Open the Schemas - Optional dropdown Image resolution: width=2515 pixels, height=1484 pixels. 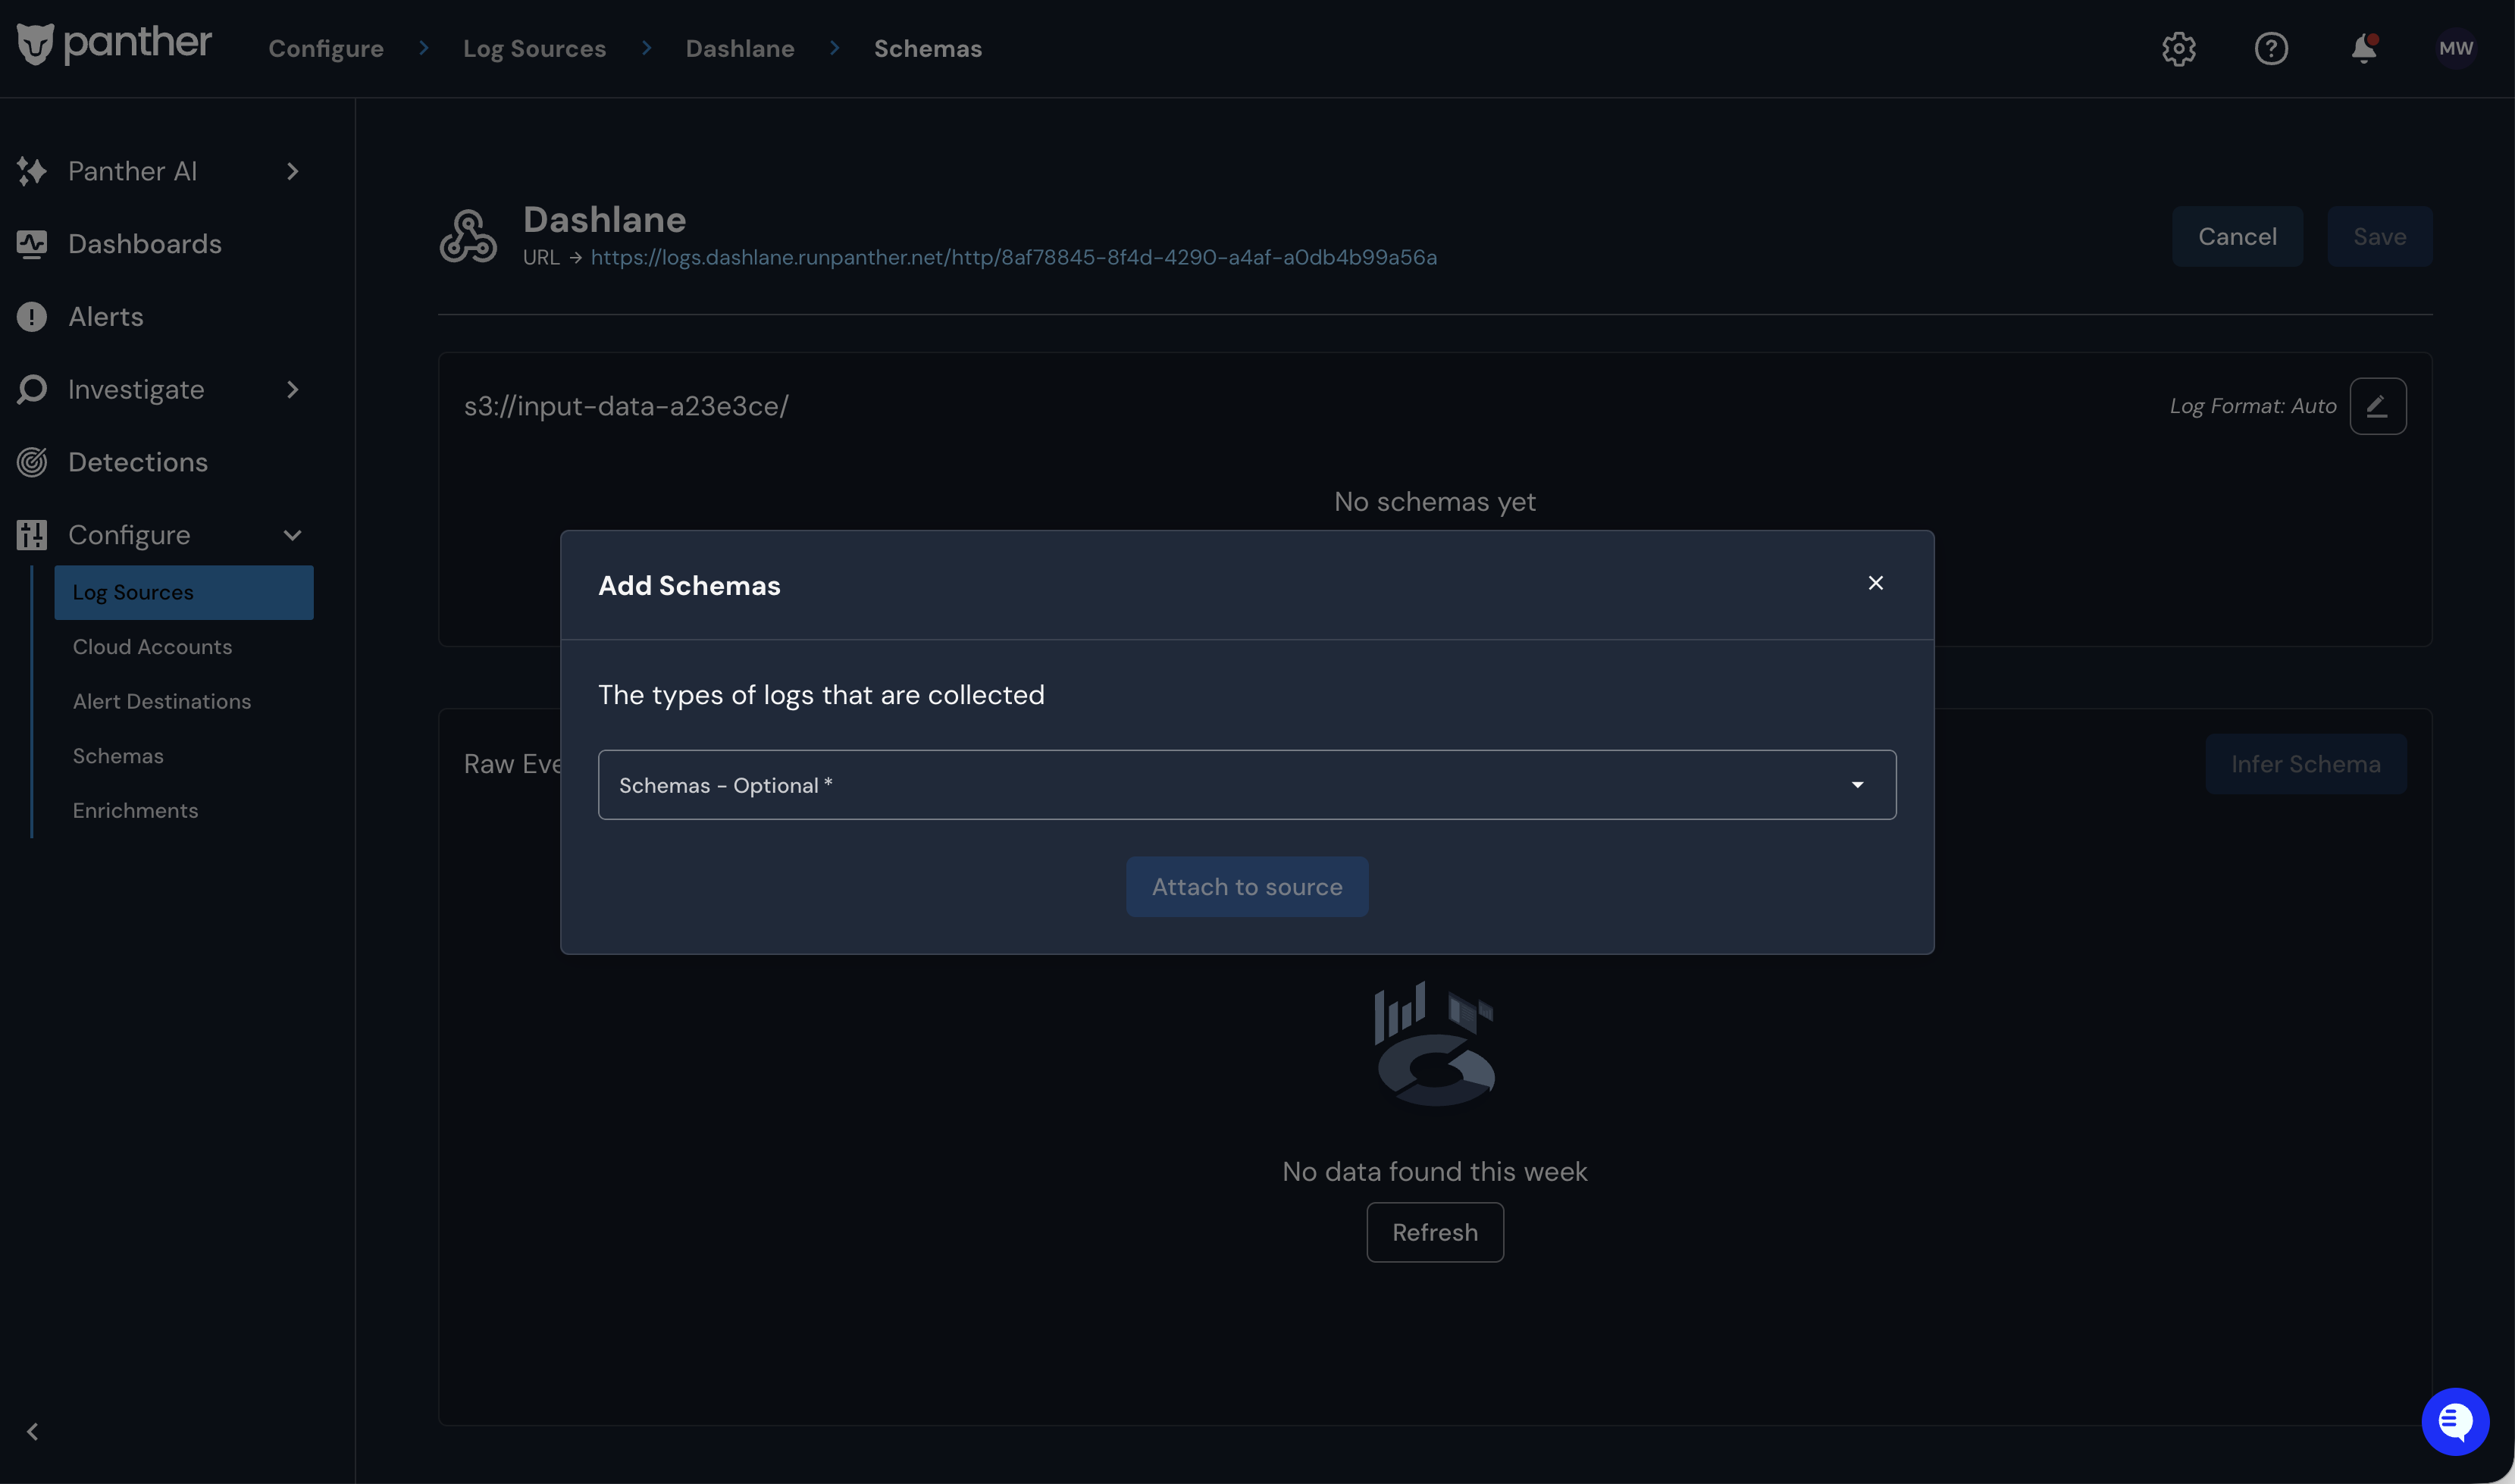(1247, 785)
